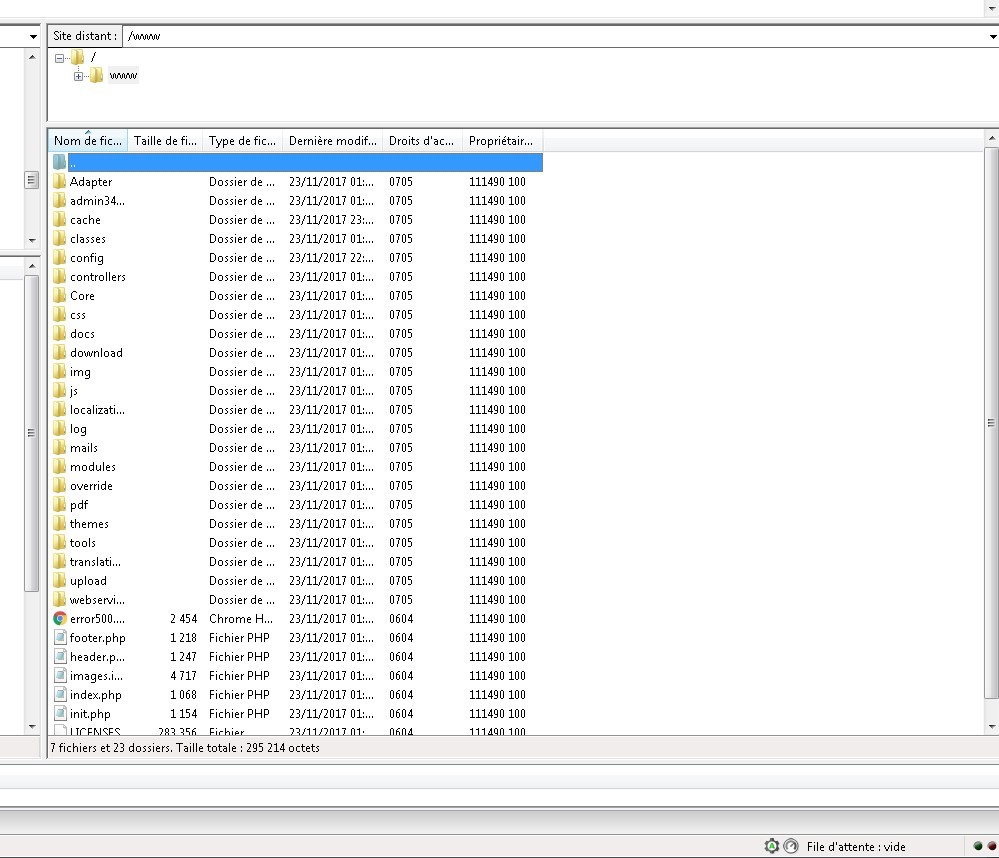This screenshot has height=858, width=999.
Task: Click the transfer type gear icon in status bar
Action: pyautogui.click(x=771, y=846)
